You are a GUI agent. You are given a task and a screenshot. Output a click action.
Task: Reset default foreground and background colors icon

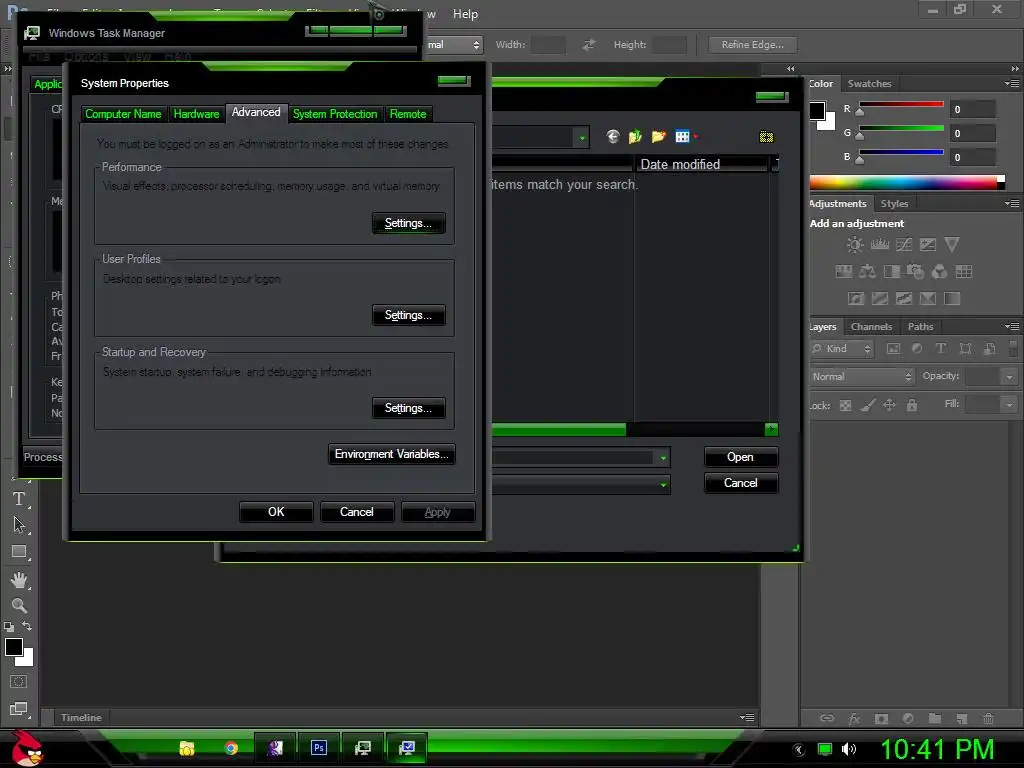(8, 627)
